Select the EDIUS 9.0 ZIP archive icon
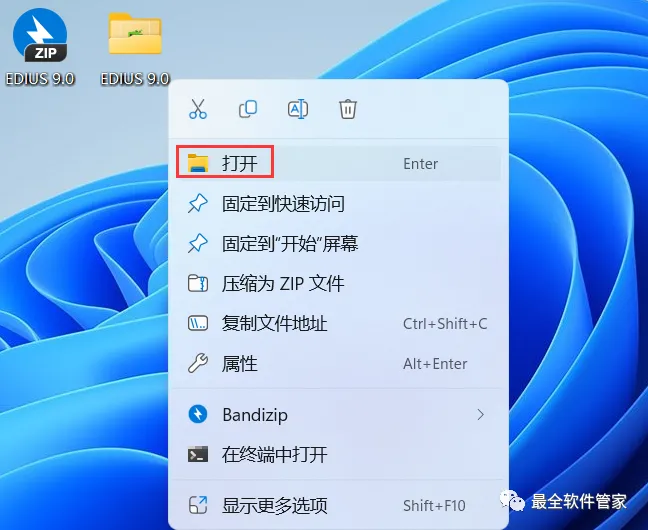 (40, 36)
